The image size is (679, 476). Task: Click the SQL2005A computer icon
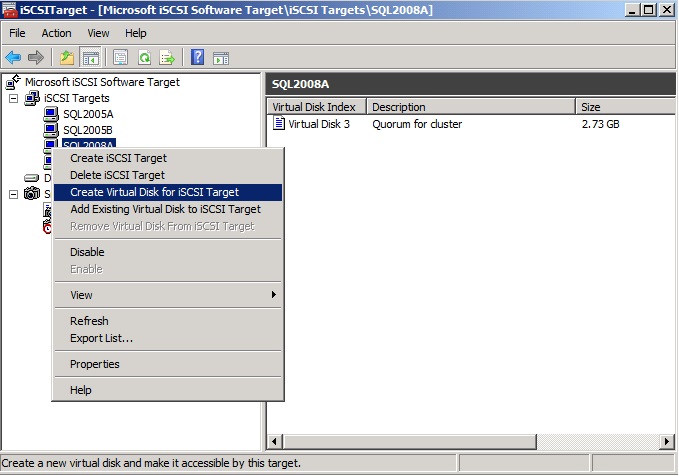coord(51,114)
